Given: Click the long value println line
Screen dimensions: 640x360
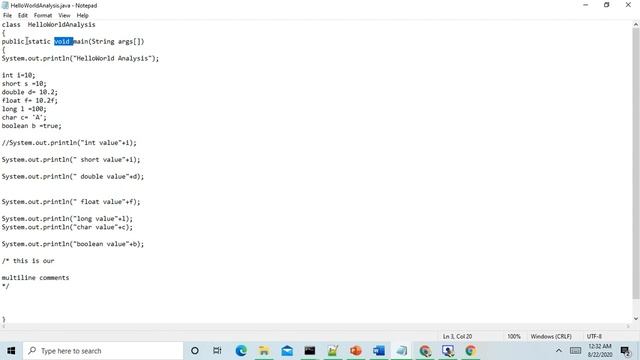Looking at the screenshot, I should (x=67, y=219).
